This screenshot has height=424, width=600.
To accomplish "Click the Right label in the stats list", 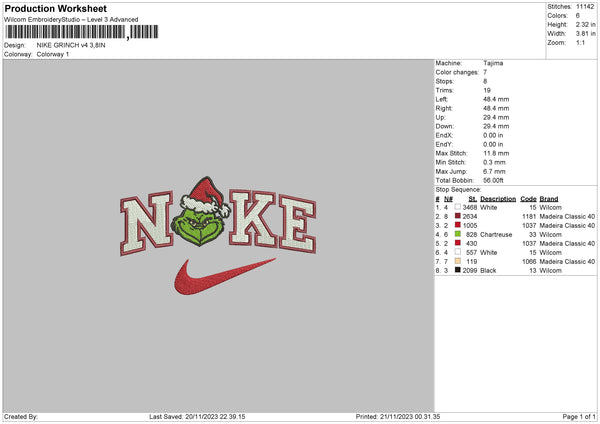I will coord(444,108).
